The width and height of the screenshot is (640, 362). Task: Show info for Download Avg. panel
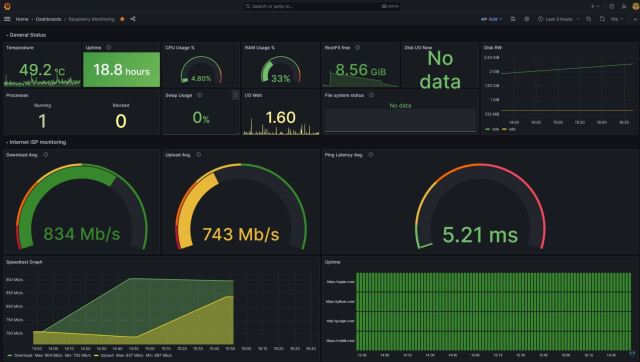point(46,155)
